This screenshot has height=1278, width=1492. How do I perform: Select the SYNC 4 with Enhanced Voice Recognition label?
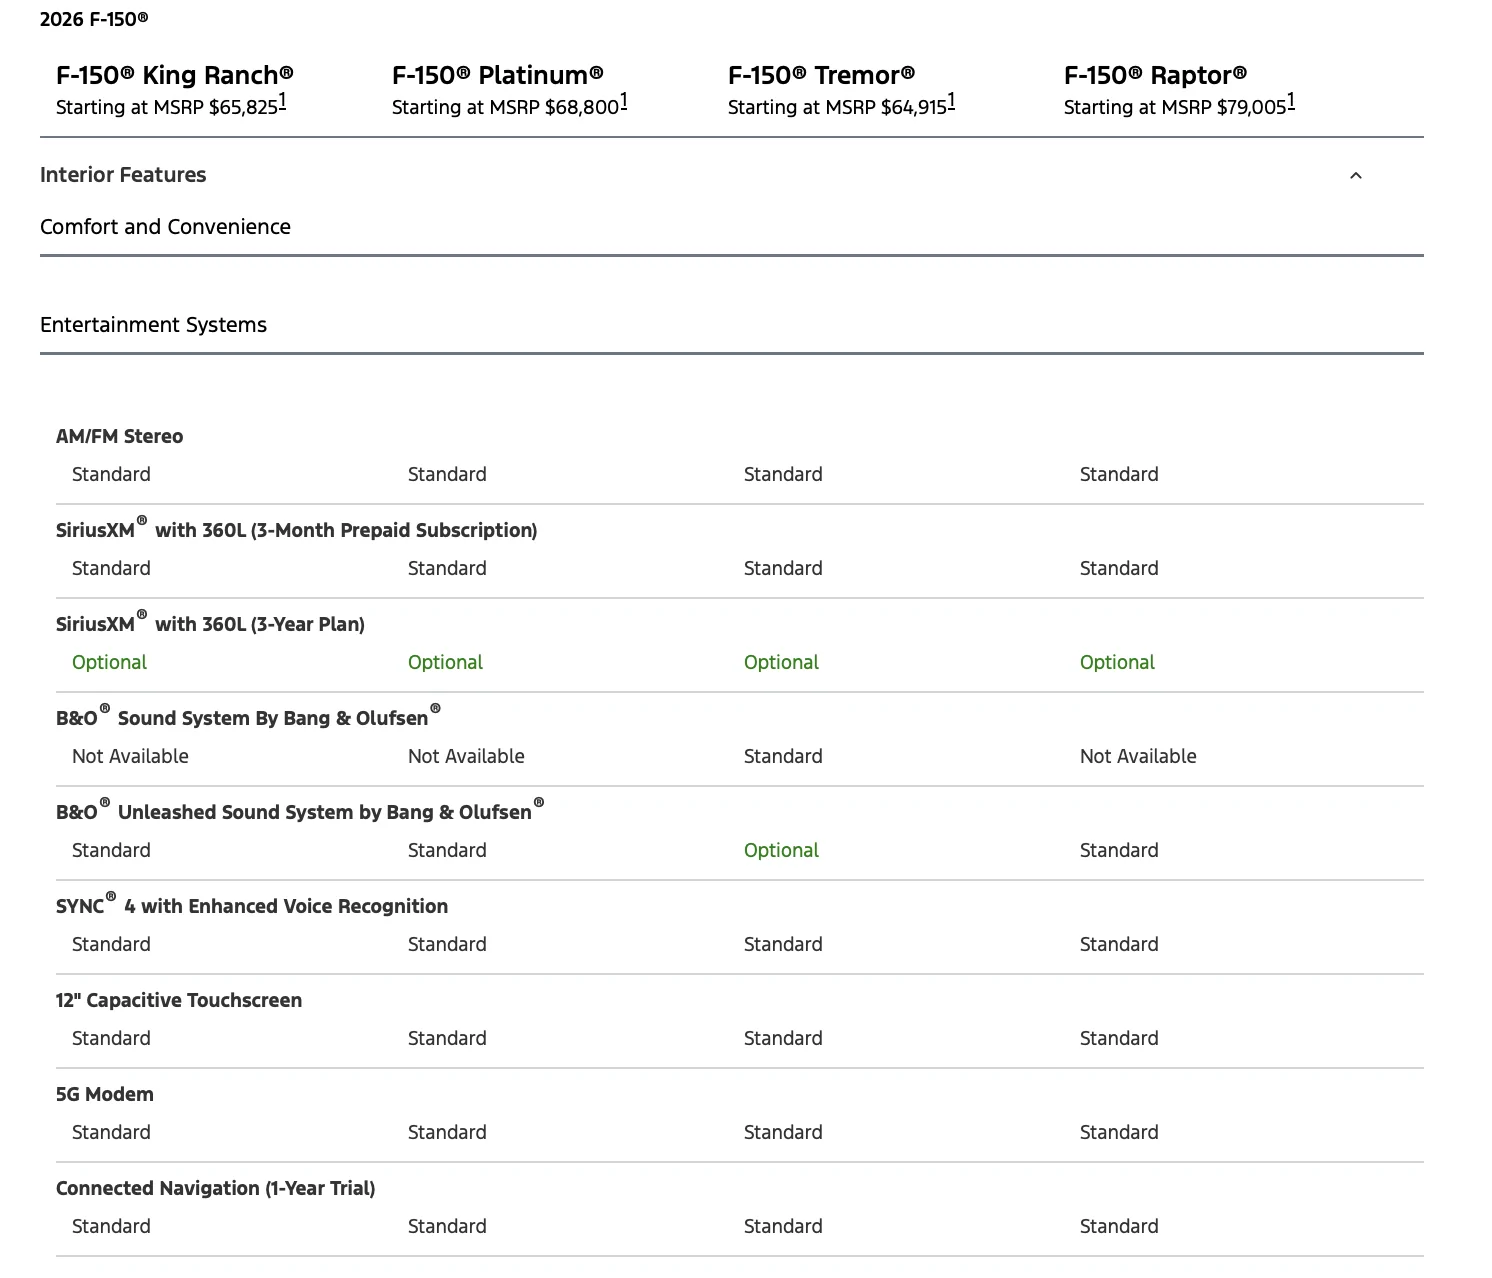pos(252,905)
